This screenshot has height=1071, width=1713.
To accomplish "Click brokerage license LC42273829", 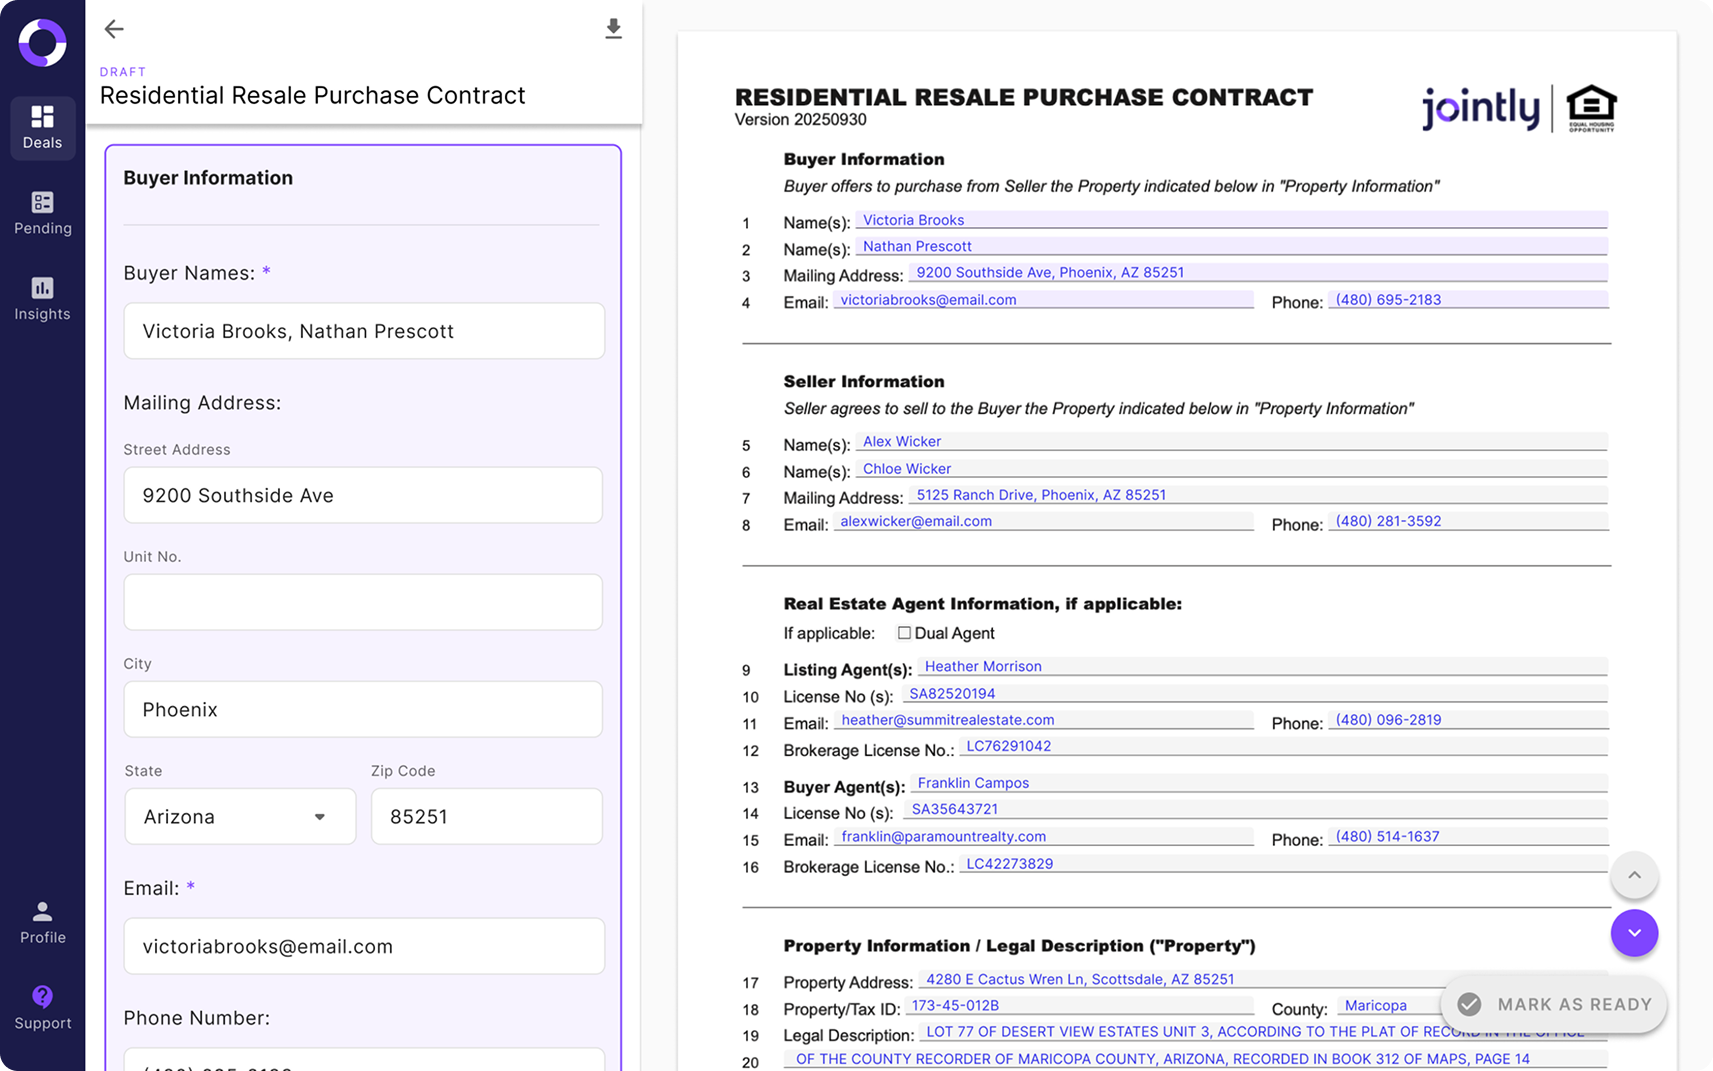I will 1009,863.
